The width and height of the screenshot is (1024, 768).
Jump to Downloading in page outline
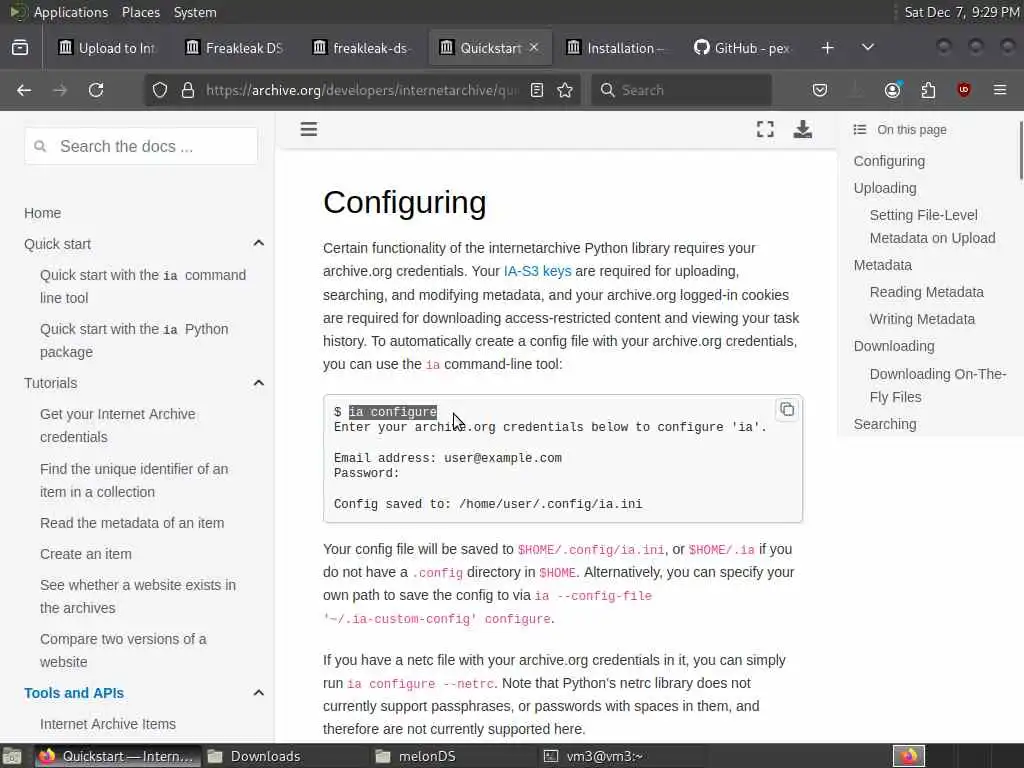click(x=894, y=346)
